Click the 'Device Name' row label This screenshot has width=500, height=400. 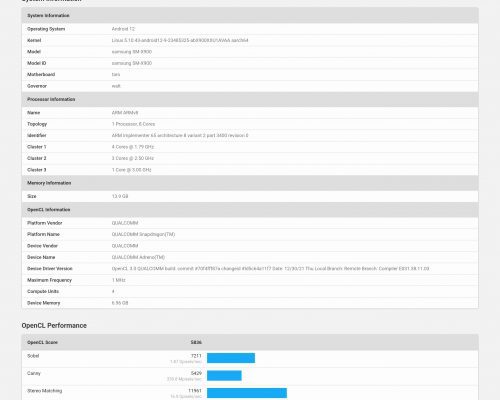(41, 257)
